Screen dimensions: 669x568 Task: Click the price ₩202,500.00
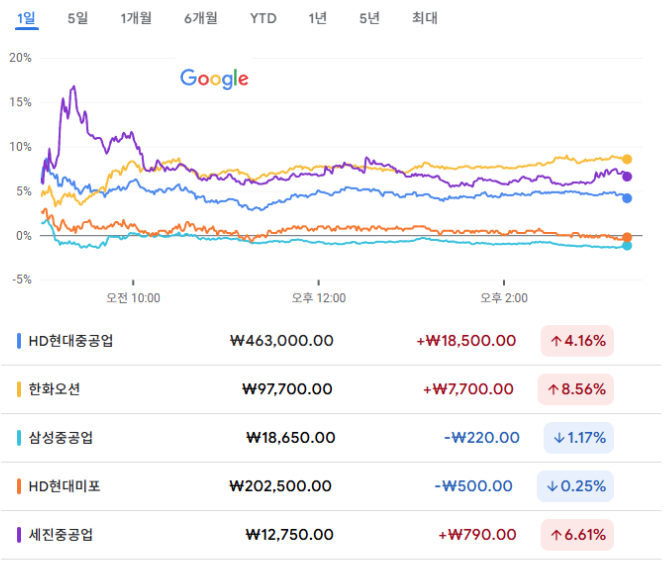point(280,486)
